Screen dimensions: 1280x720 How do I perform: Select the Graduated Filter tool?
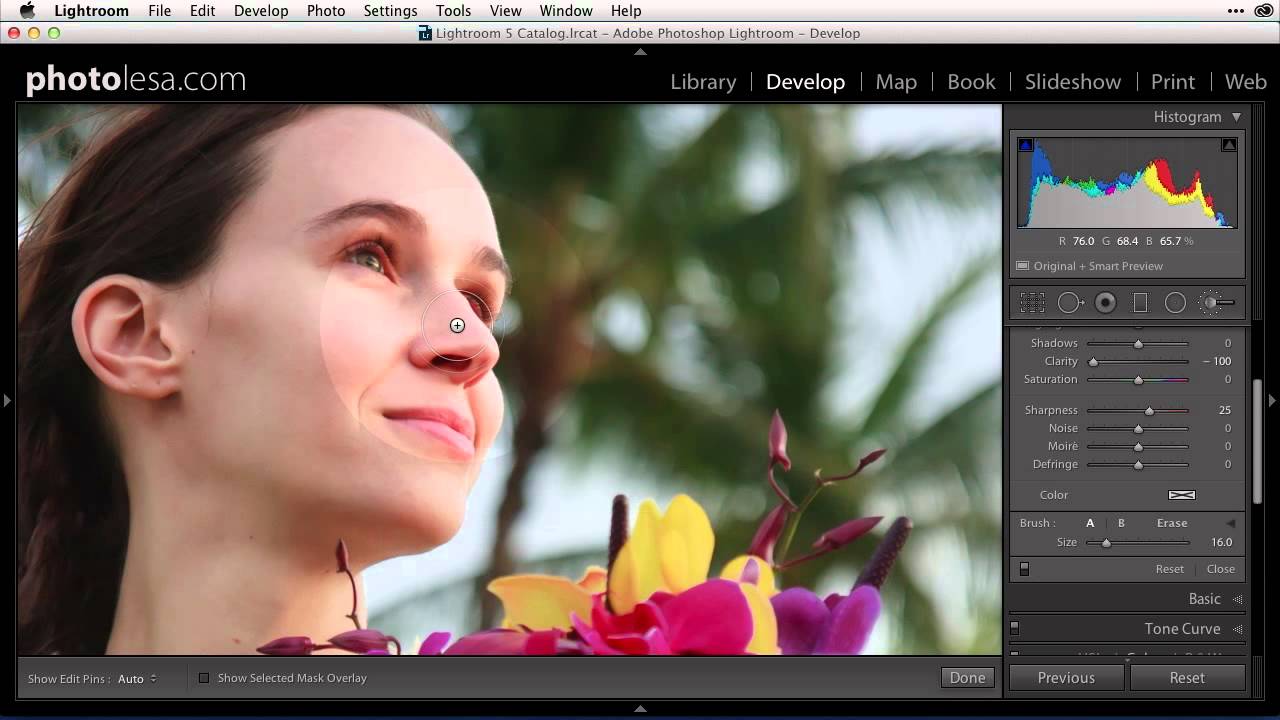[x=1140, y=302]
